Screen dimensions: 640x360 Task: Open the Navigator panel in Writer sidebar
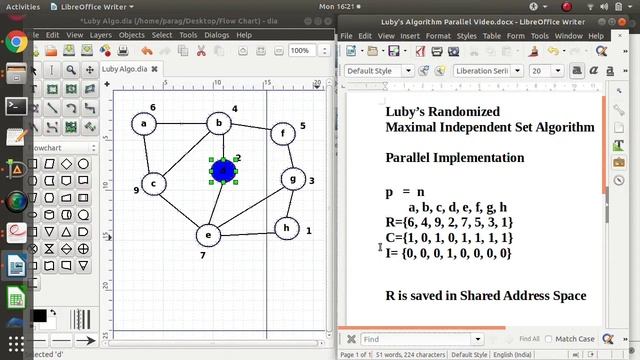(619, 180)
